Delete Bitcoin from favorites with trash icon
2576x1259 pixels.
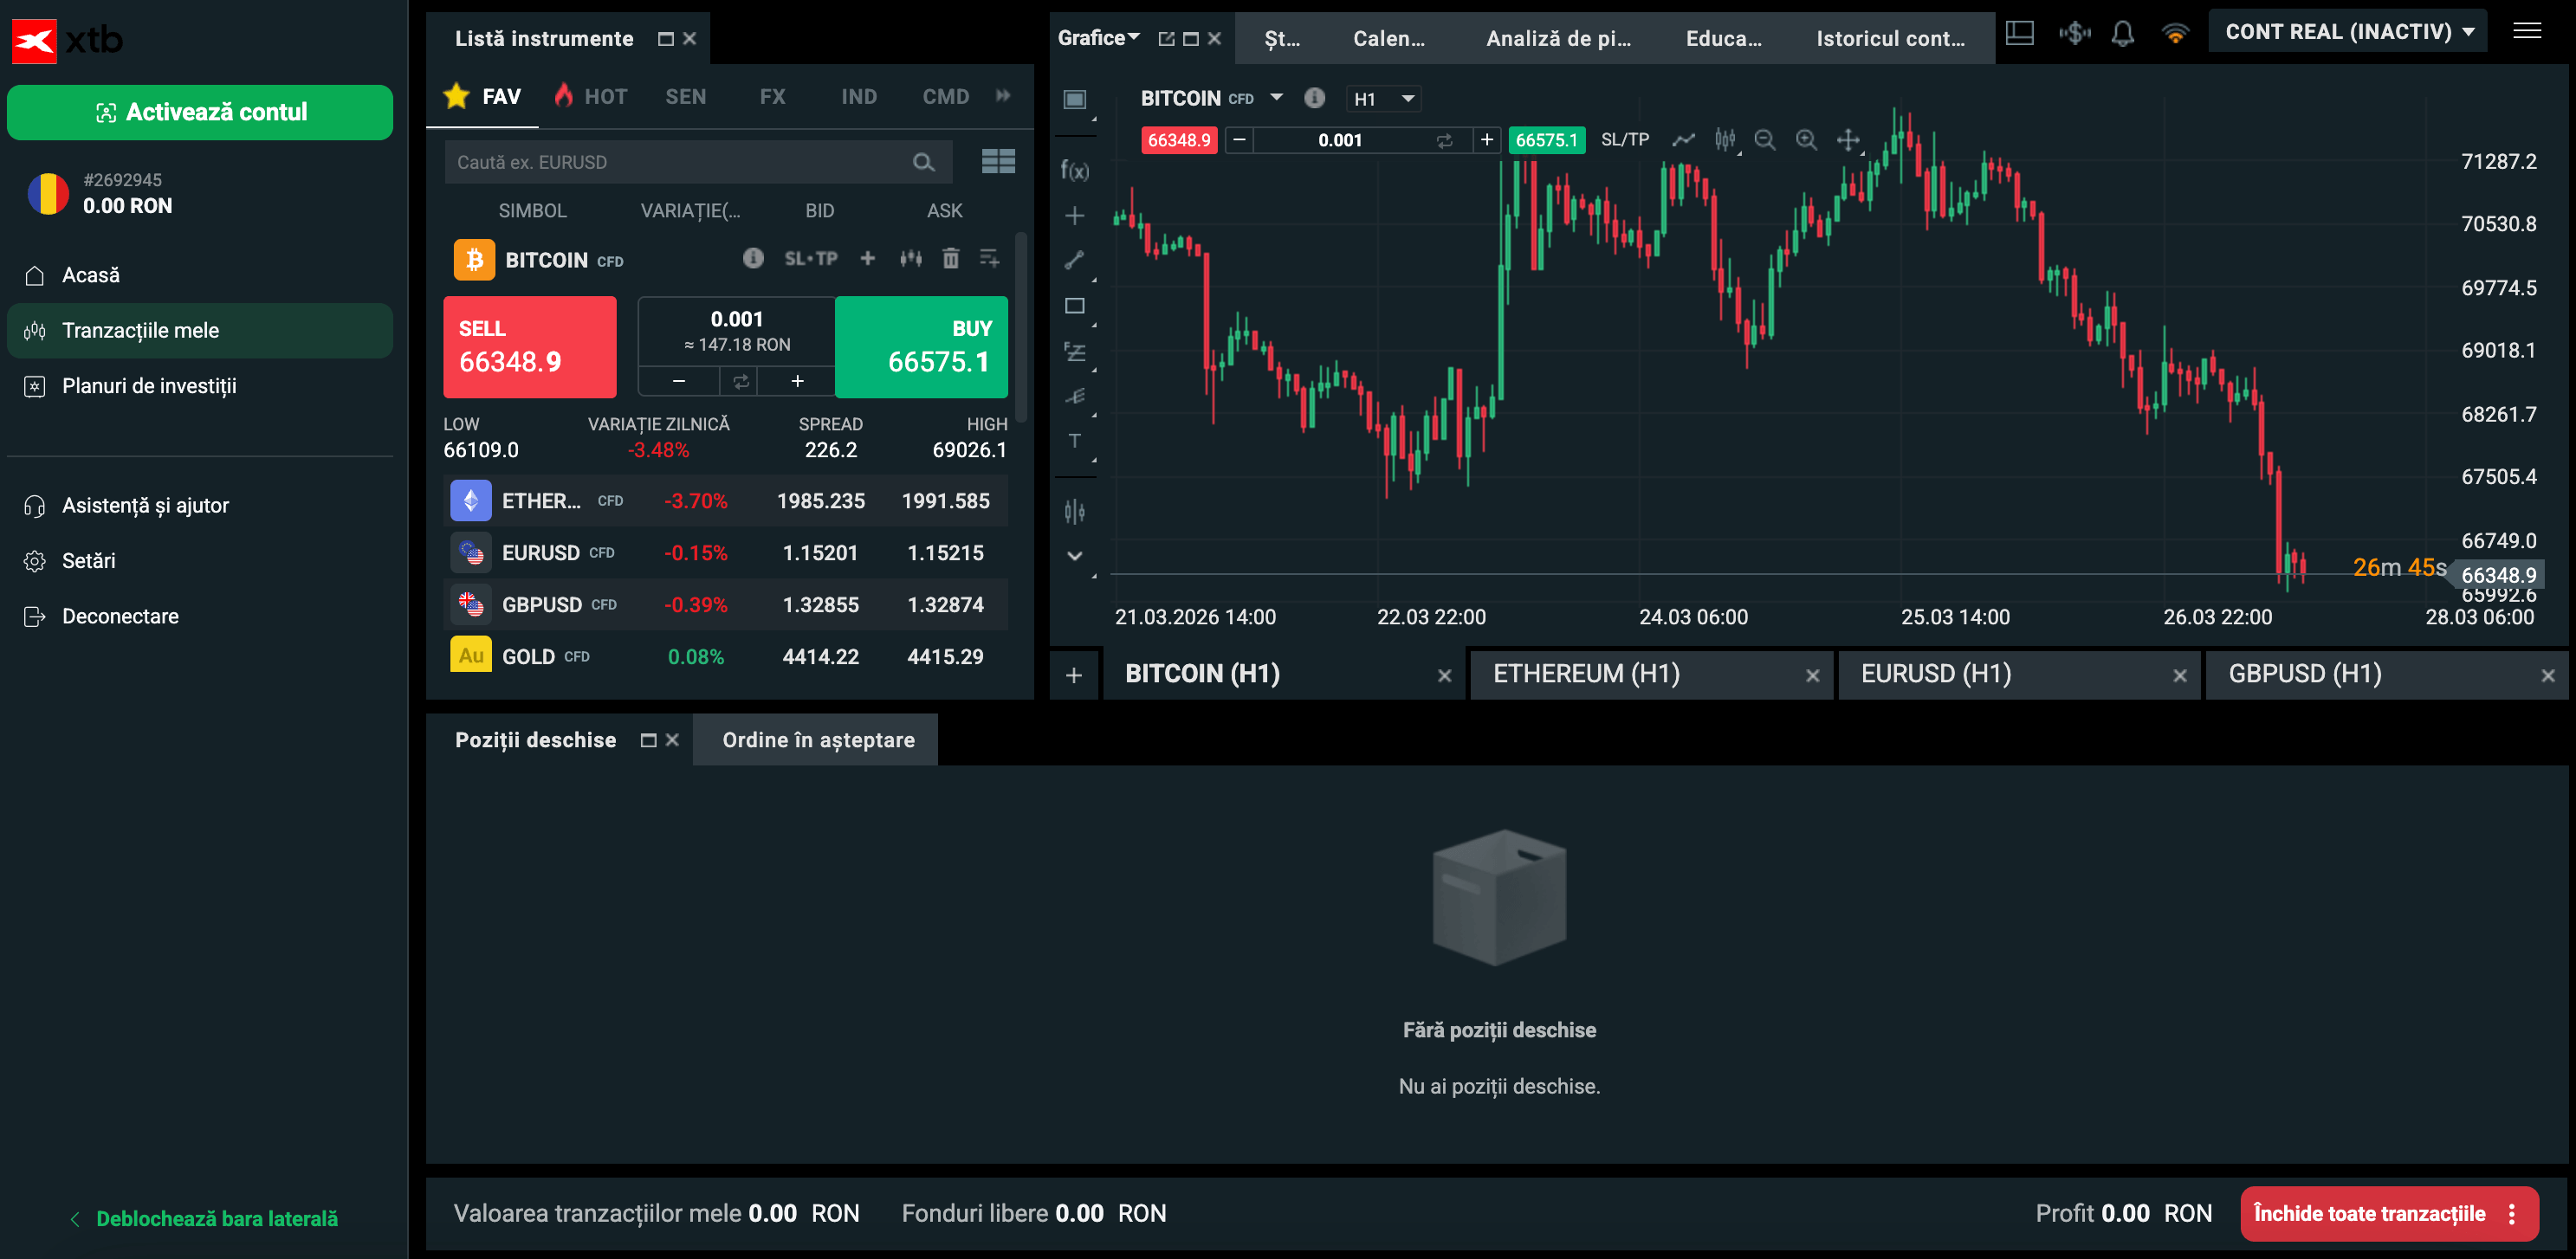(950, 259)
